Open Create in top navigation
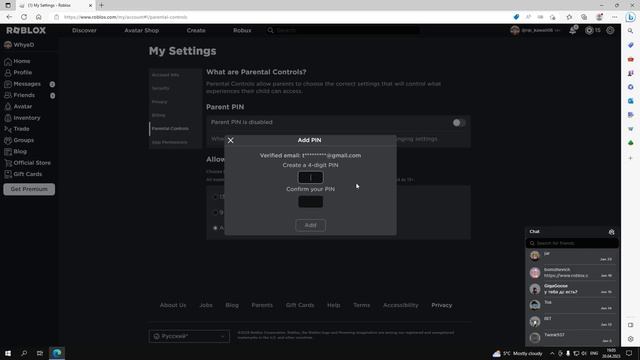The width and height of the screenshot is (640, 360). 196,31
